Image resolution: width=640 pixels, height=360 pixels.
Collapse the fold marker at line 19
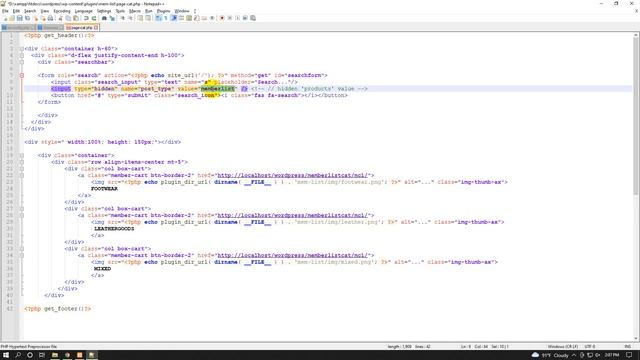(22, 155)
